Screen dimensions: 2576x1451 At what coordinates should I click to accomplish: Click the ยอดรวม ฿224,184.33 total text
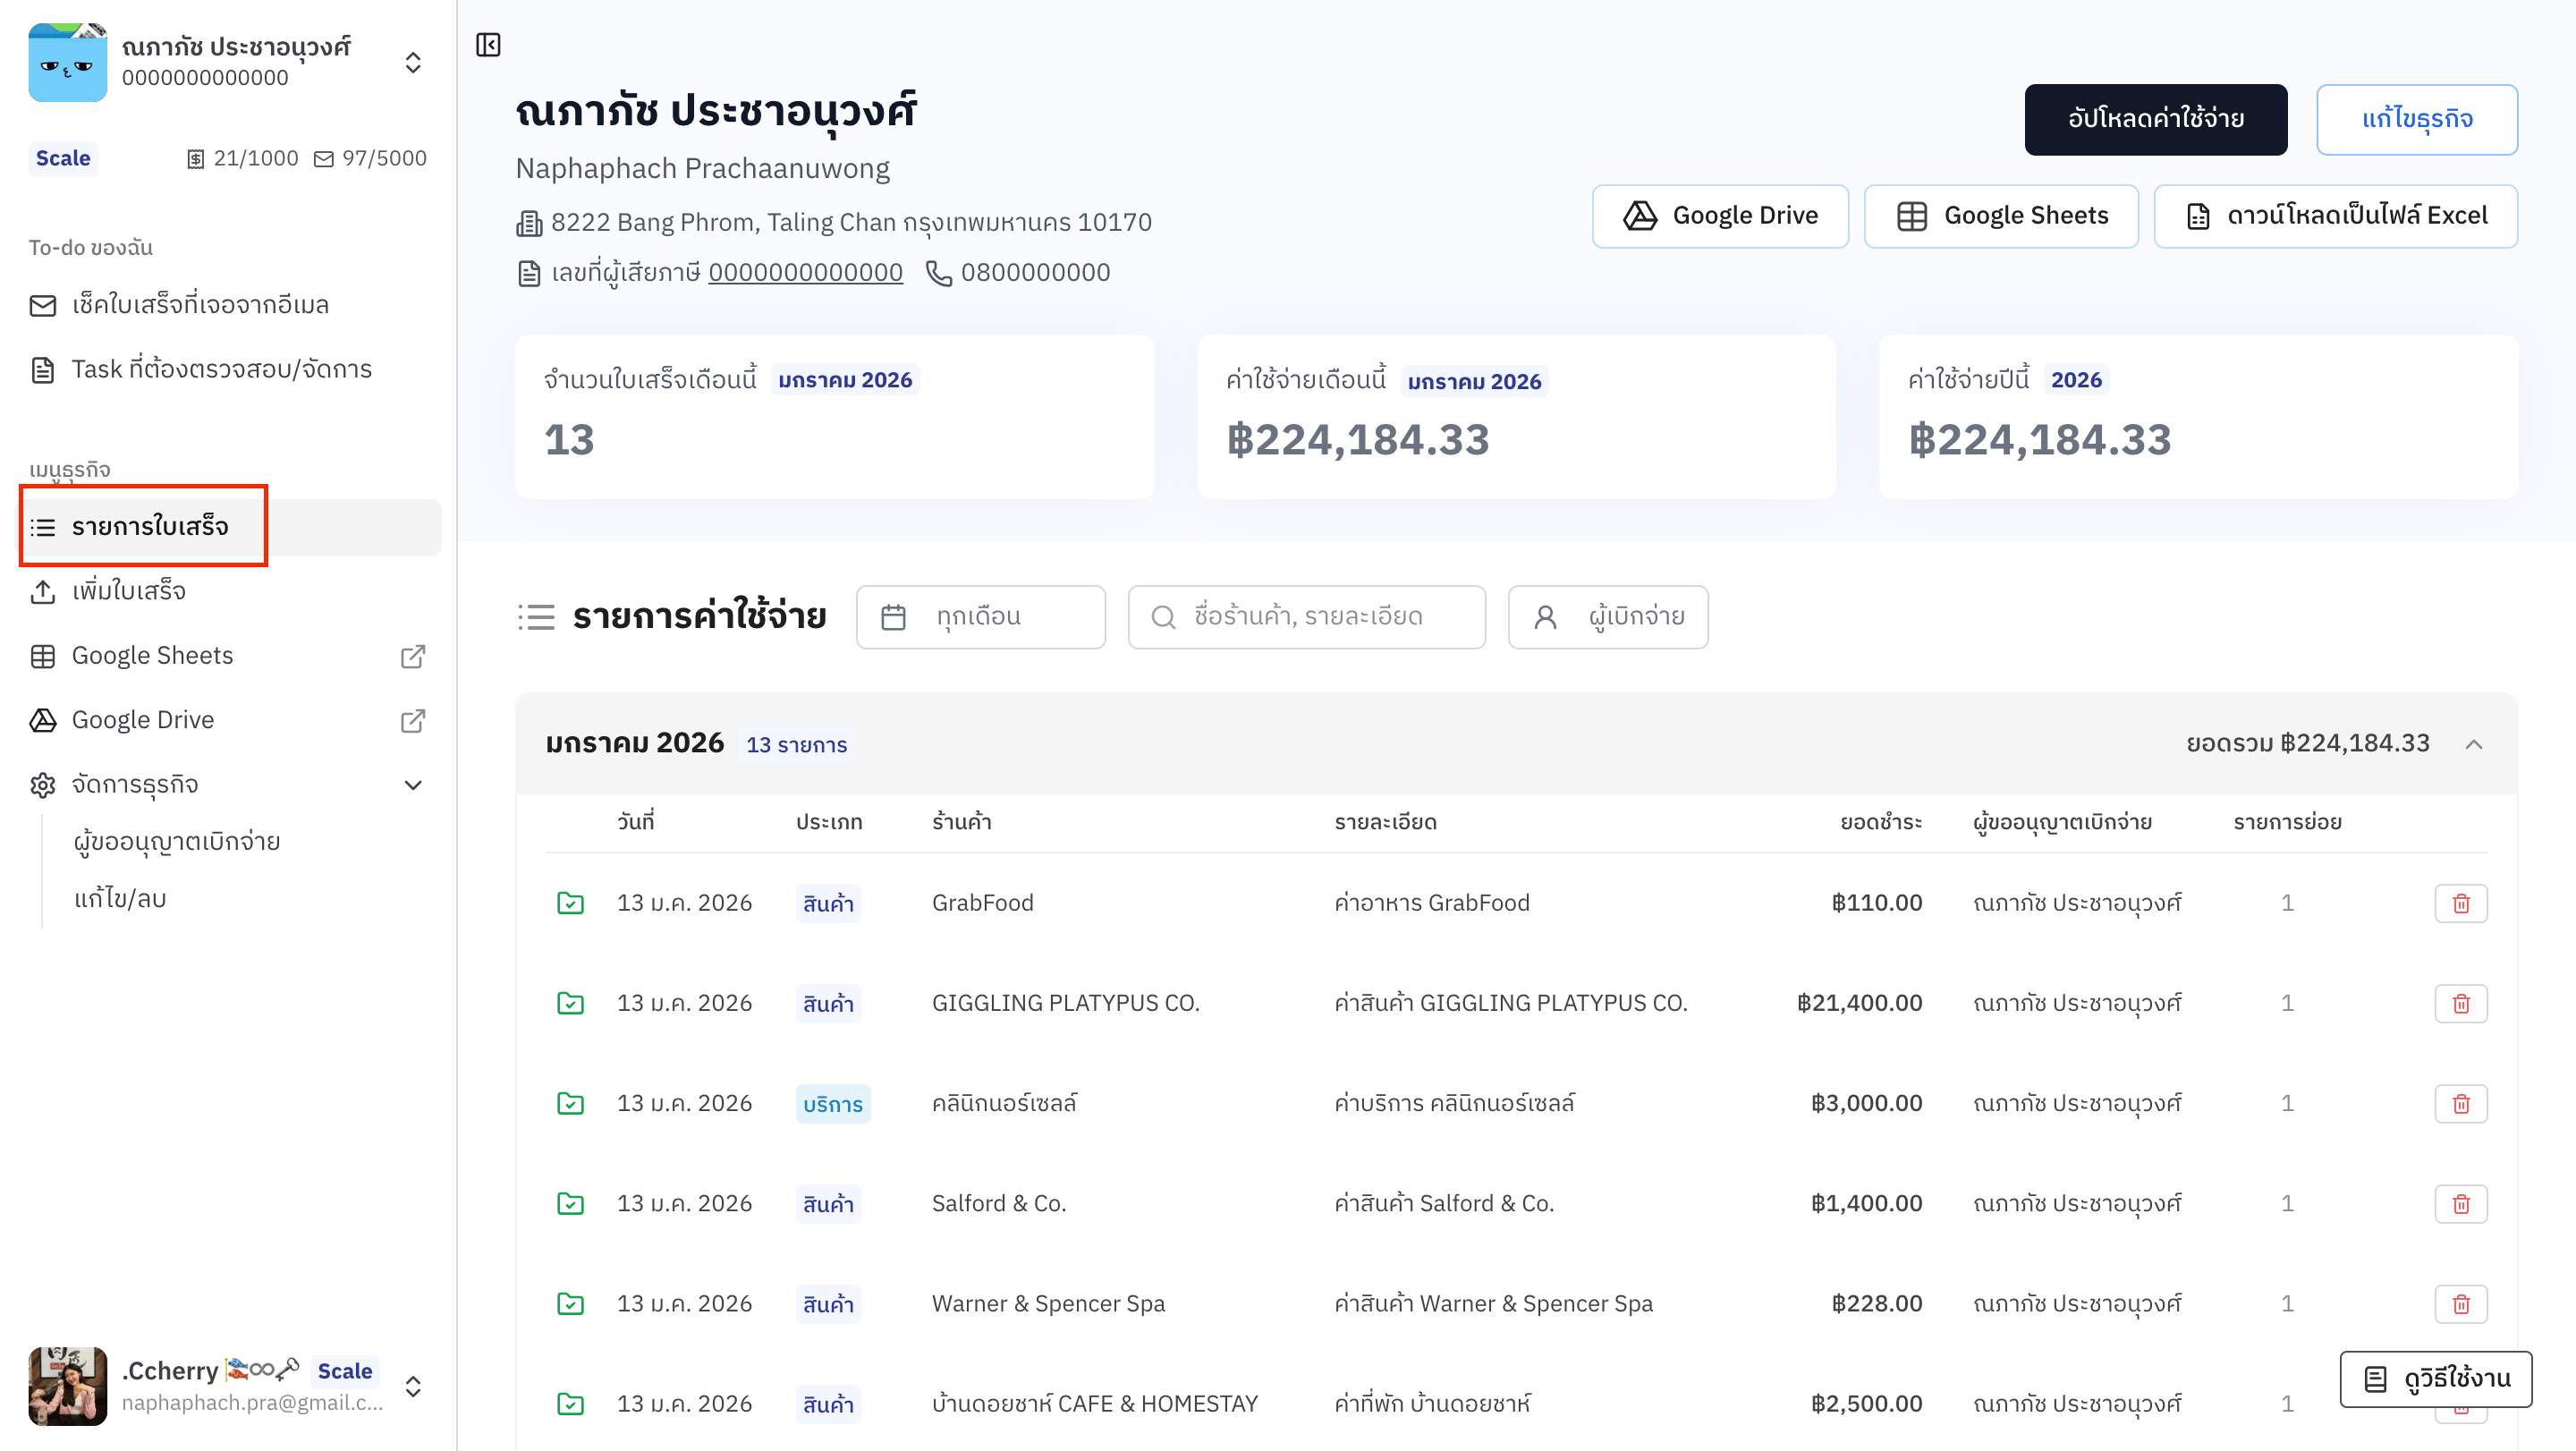click(2307, 743)
